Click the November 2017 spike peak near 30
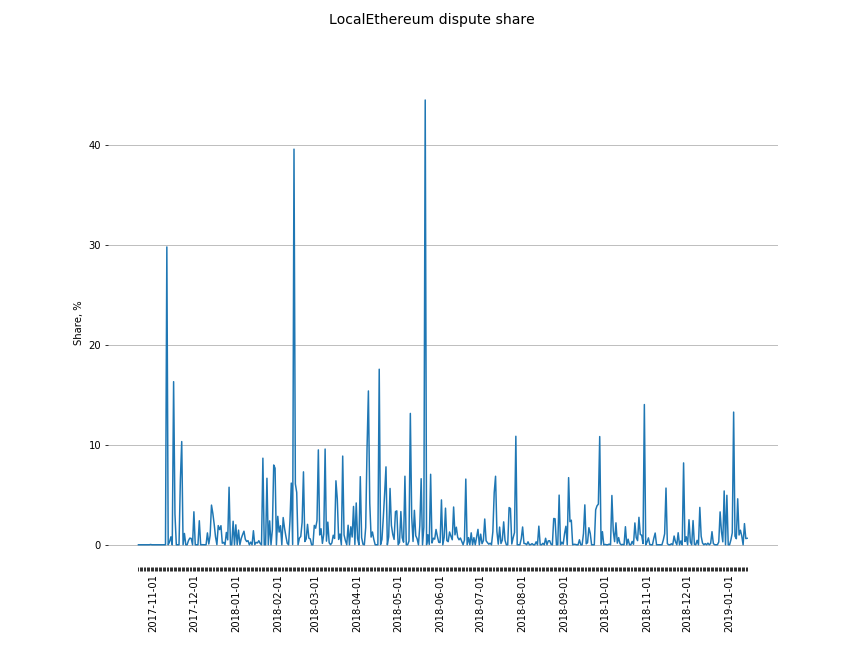The height and width of the screenshot is (648, 864). 166,247
